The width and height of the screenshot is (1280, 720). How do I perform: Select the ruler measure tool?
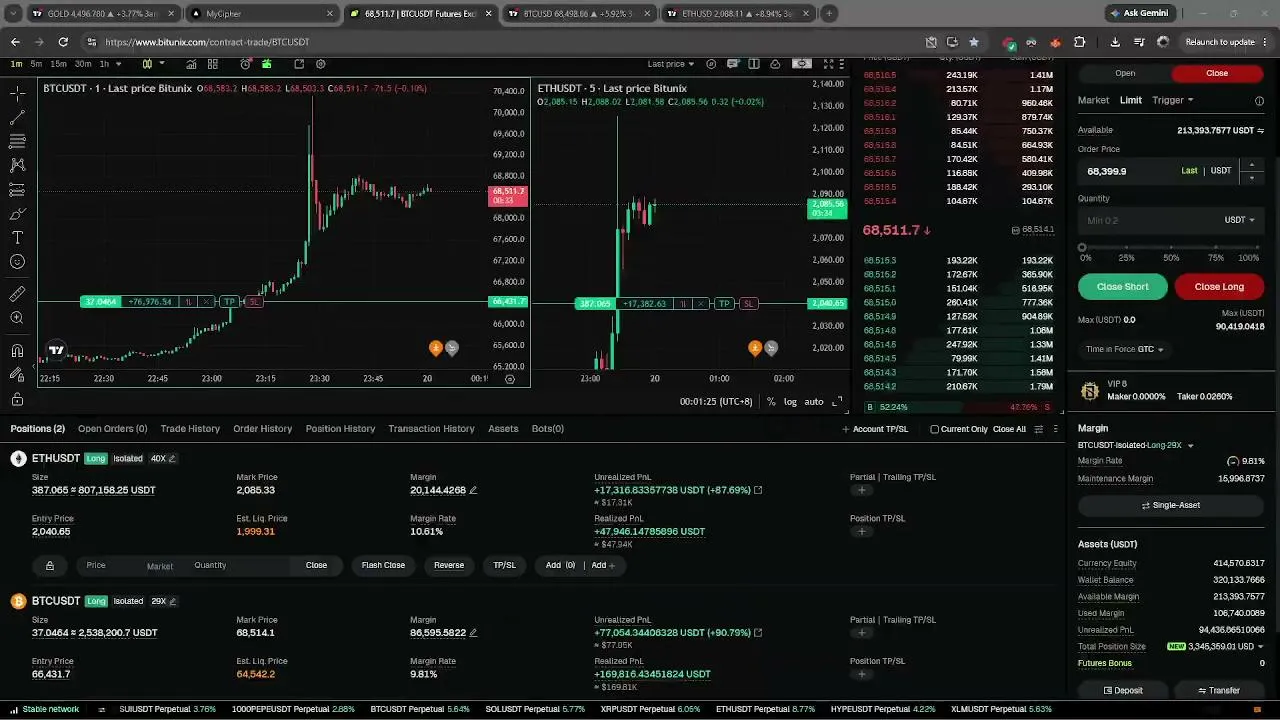pos(17,294)
